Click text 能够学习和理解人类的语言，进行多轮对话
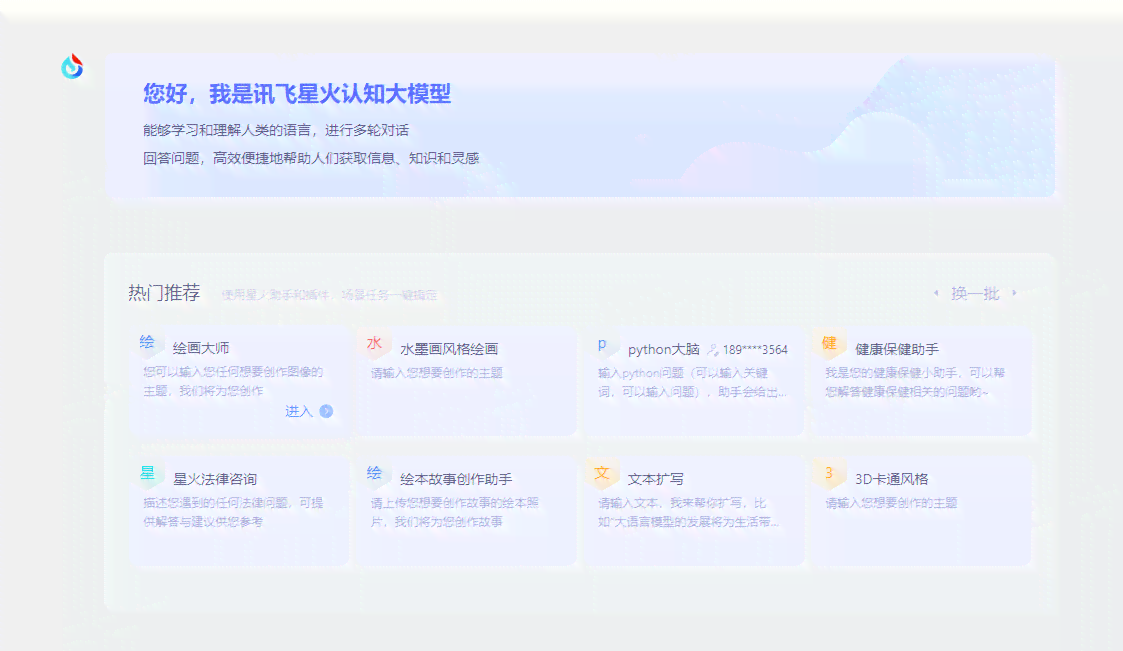 click(276, 130)
